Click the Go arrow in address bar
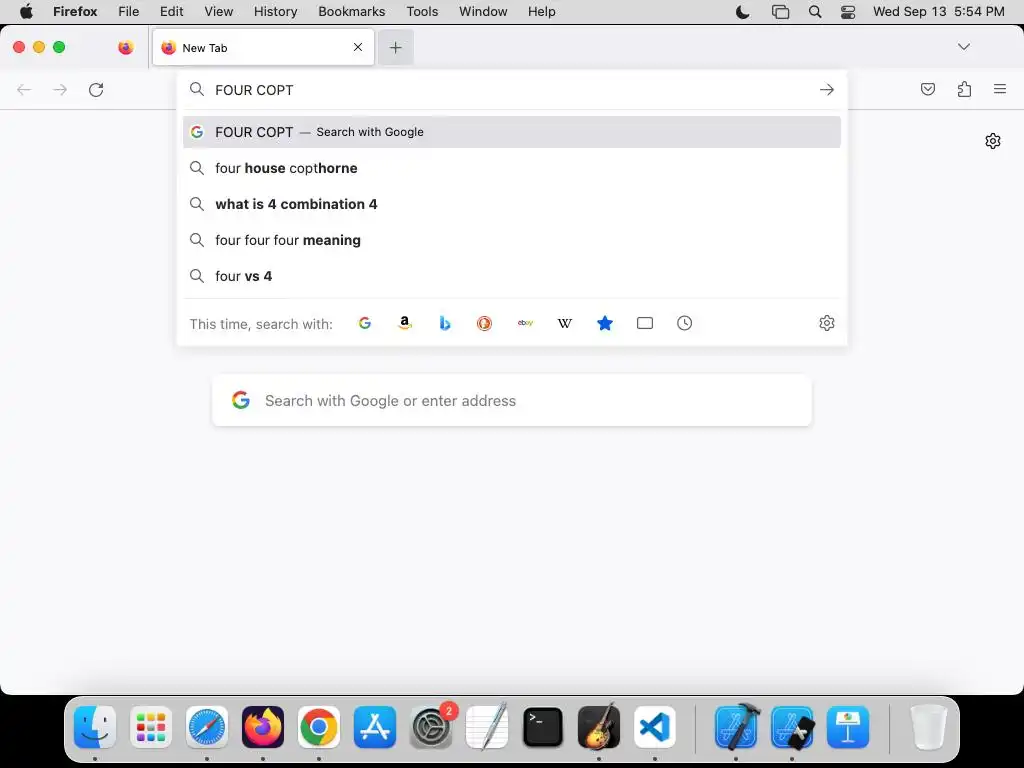Image resolution: width=1024 pixels, height=768 pixels. coord(827,89)
